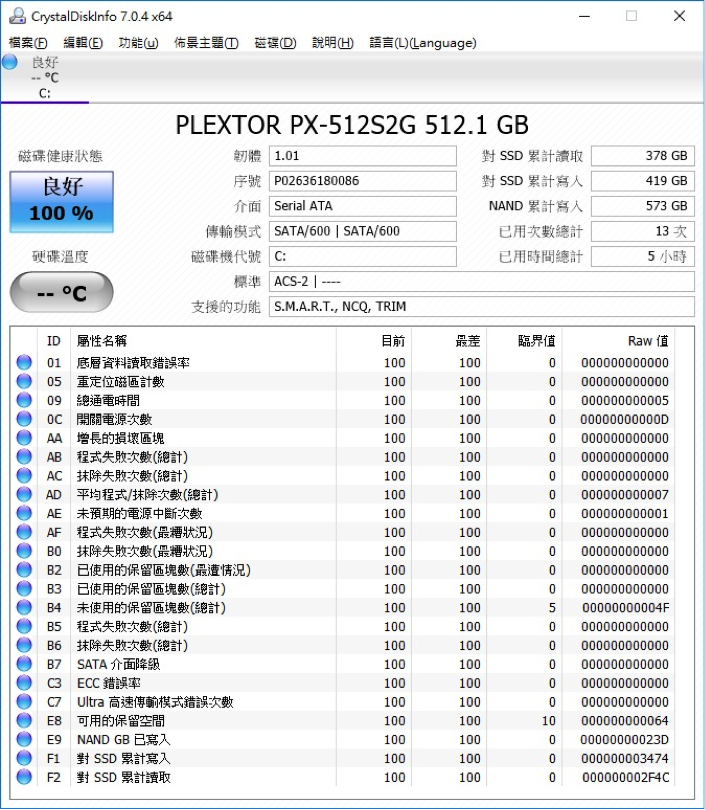The width and height of the screenshot is (705, 810).
Task: Click the 對 SSD 累計寫入 value 419 GB
Action: [643, 181]
